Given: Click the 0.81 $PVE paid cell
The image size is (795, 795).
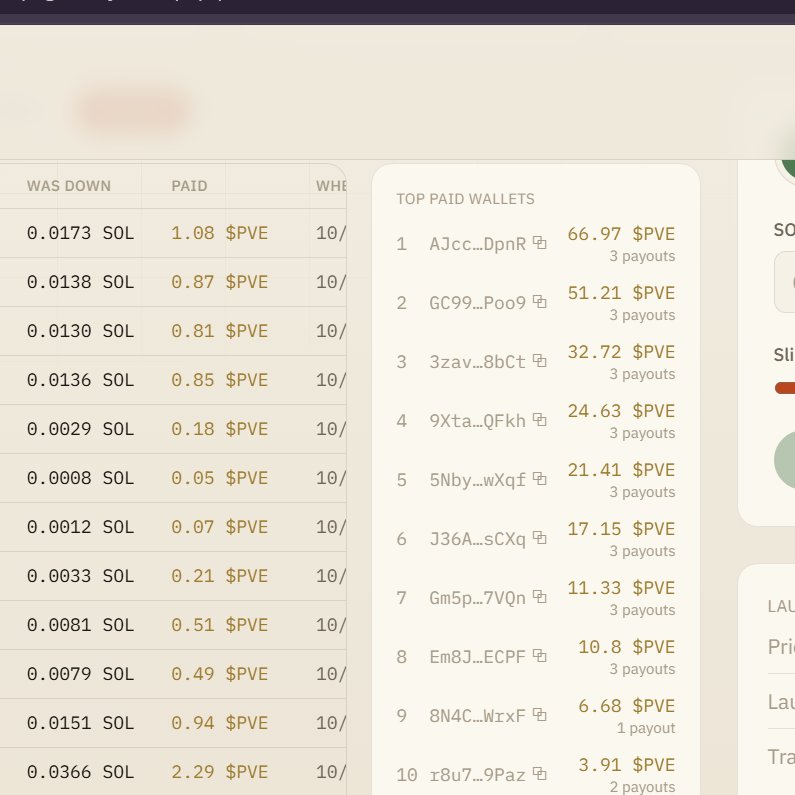Looking at the screenshot, I should pyautogui.click(x=220, y=331).
